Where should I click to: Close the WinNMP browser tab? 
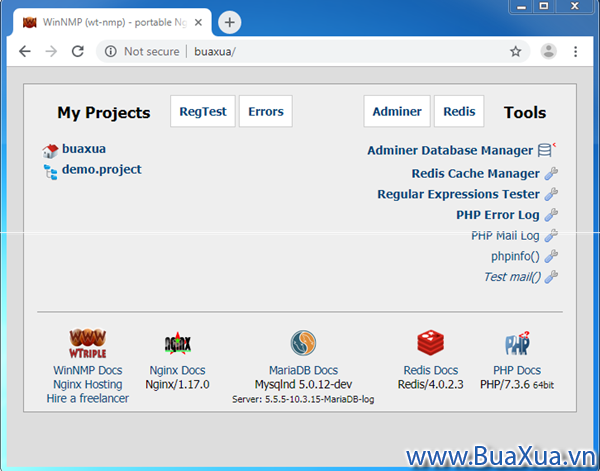click(198, 23)
